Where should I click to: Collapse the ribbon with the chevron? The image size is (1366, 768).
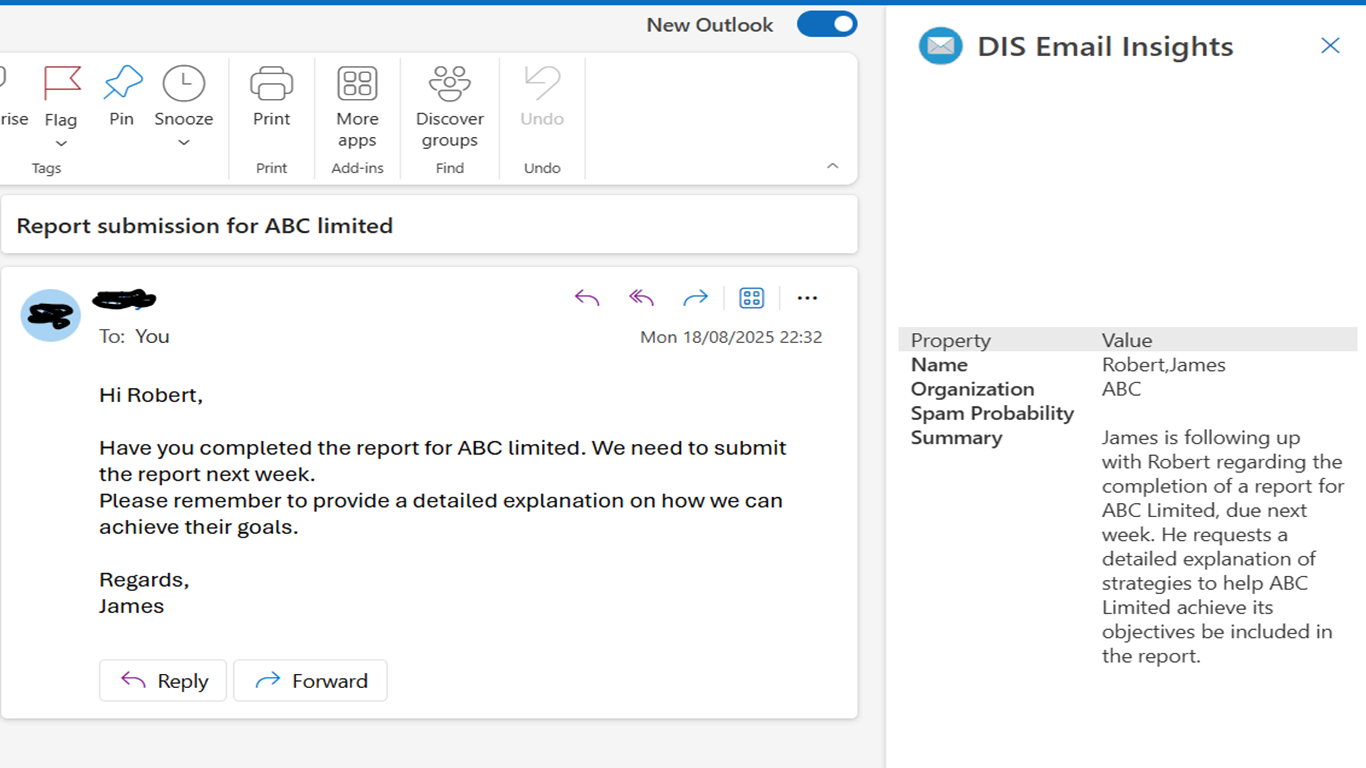tap(832, 166)
